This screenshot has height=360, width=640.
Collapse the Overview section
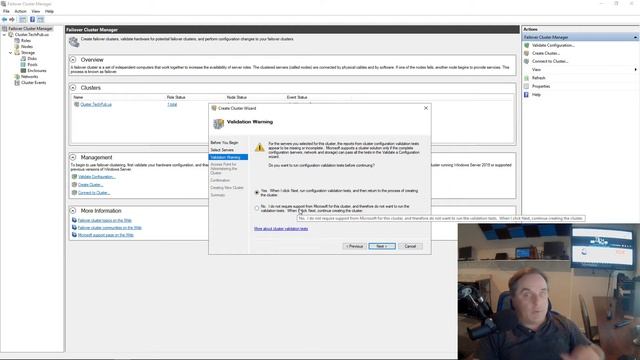73,60
